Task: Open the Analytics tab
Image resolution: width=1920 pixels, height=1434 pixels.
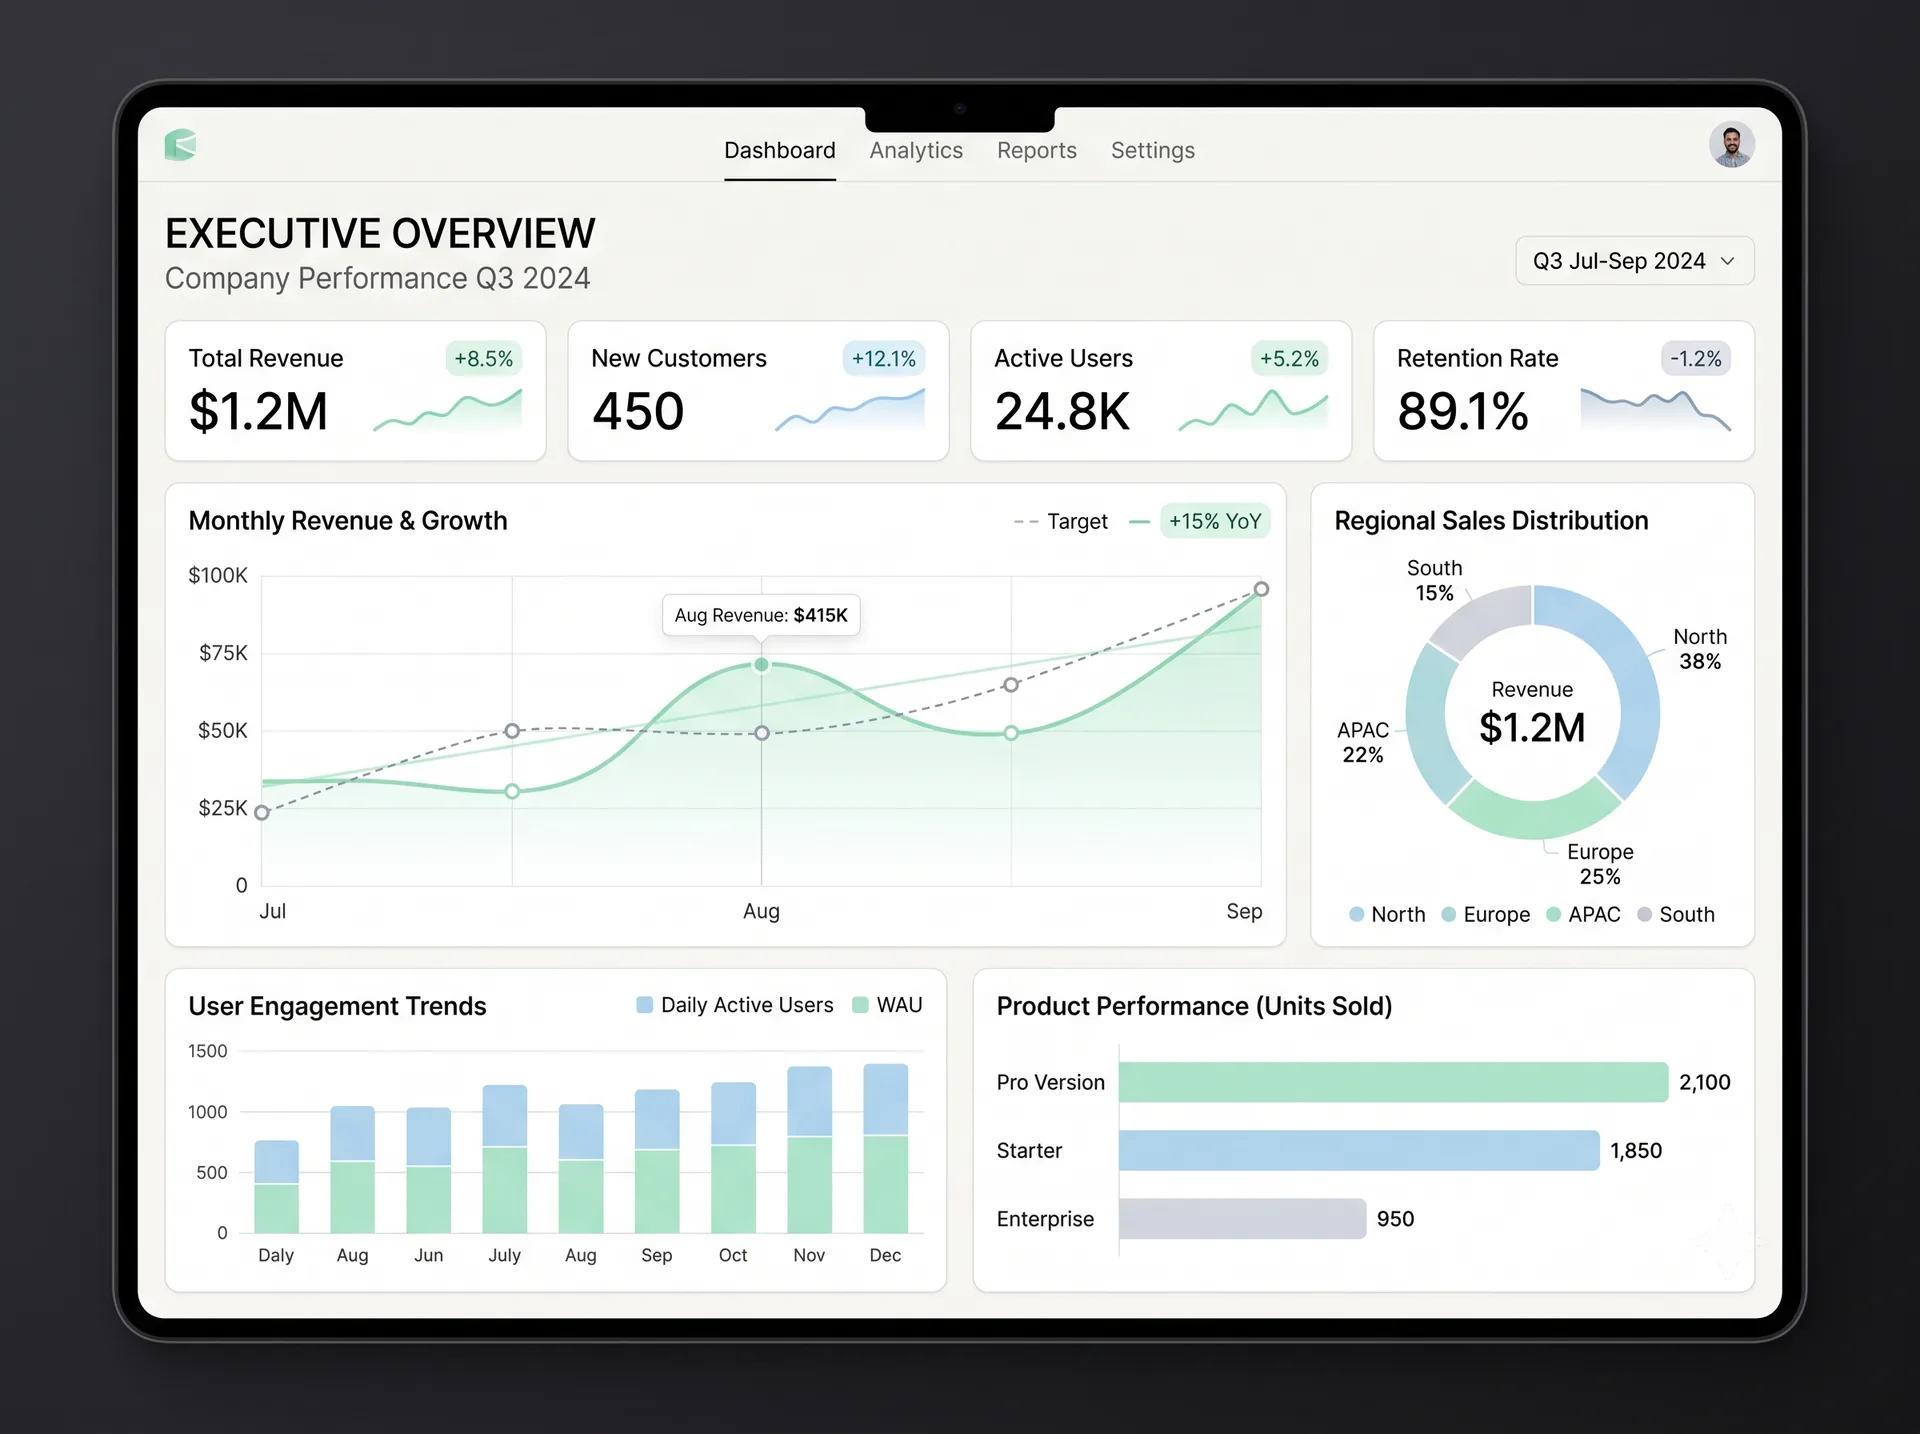Action: pos(916,150)
